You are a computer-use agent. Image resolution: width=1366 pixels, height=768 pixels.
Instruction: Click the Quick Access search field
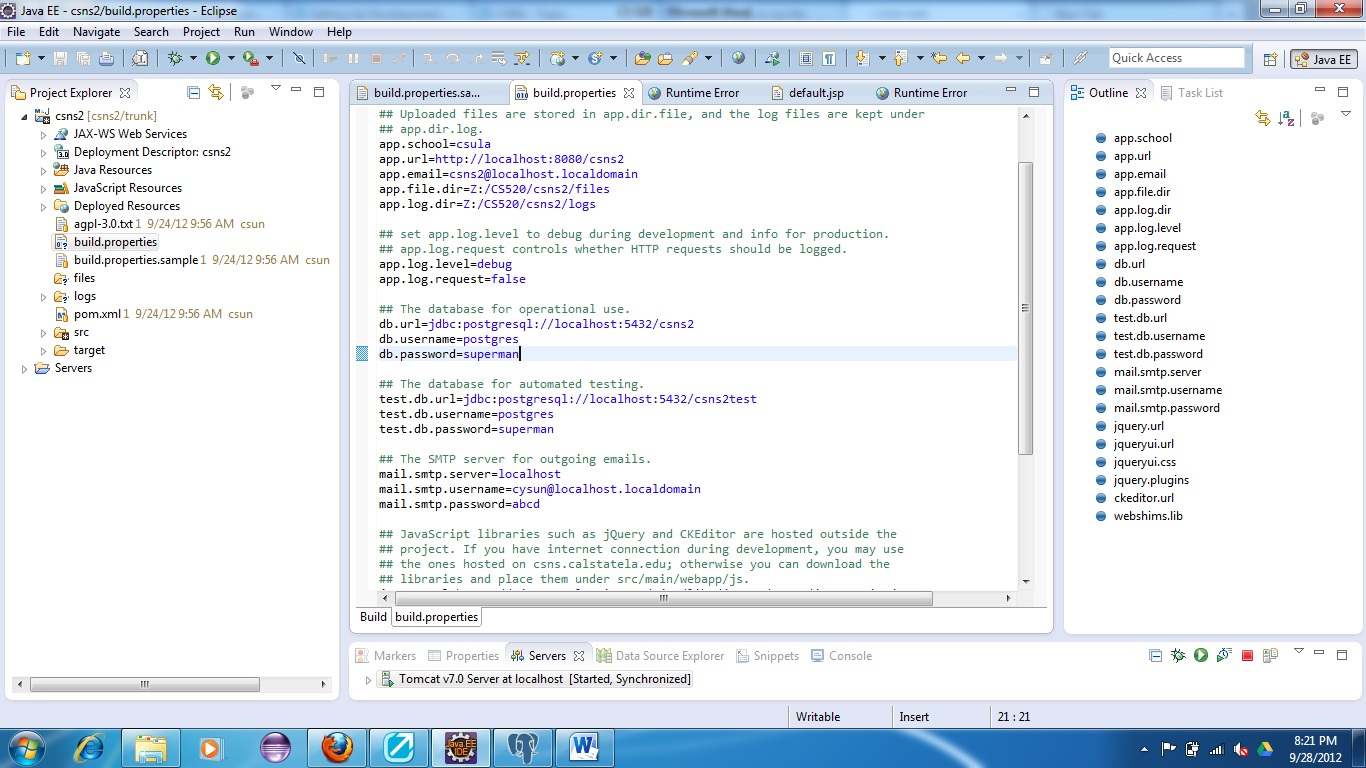tap(1176, 58)
